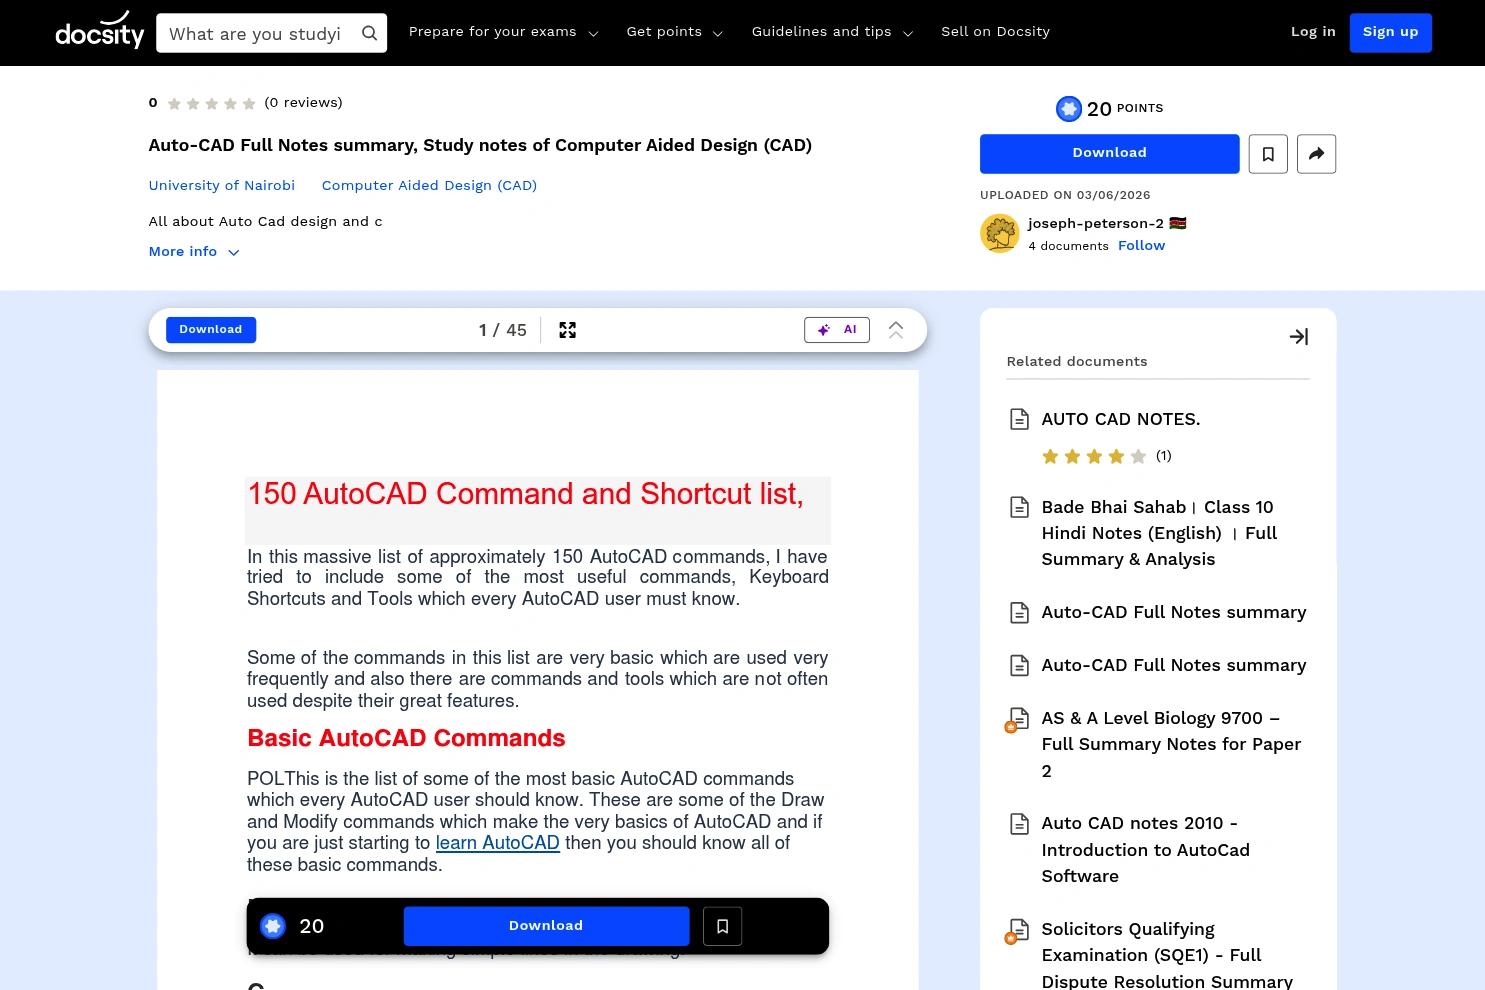Click the page number 1 / 45 indicator
This screenshot has width=1485, height=990.
[x=502, y=330]
